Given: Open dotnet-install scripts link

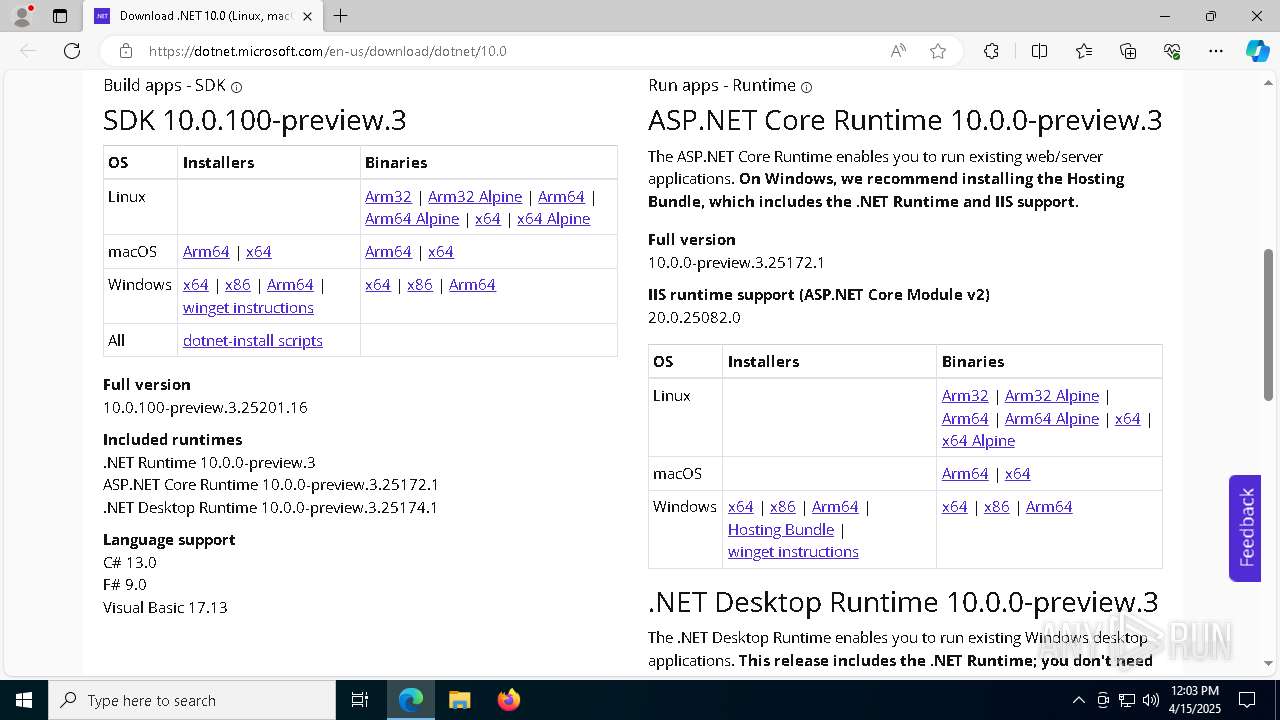Looking at the screenshot, I should pyautogui.click(x=252, y=340).
